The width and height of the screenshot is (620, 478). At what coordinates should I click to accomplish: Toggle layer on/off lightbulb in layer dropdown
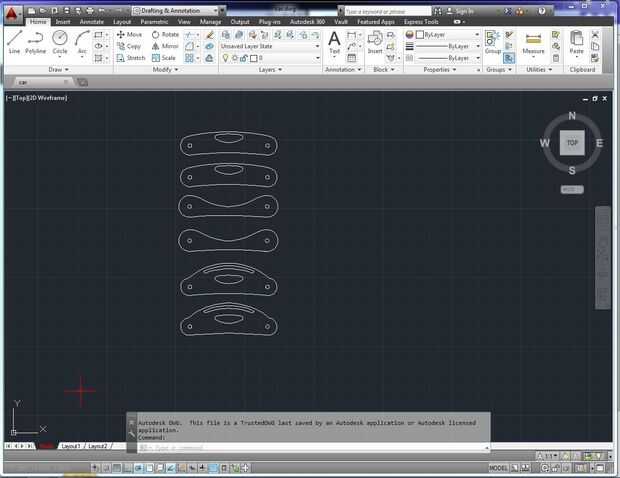(x=225, y=58)
